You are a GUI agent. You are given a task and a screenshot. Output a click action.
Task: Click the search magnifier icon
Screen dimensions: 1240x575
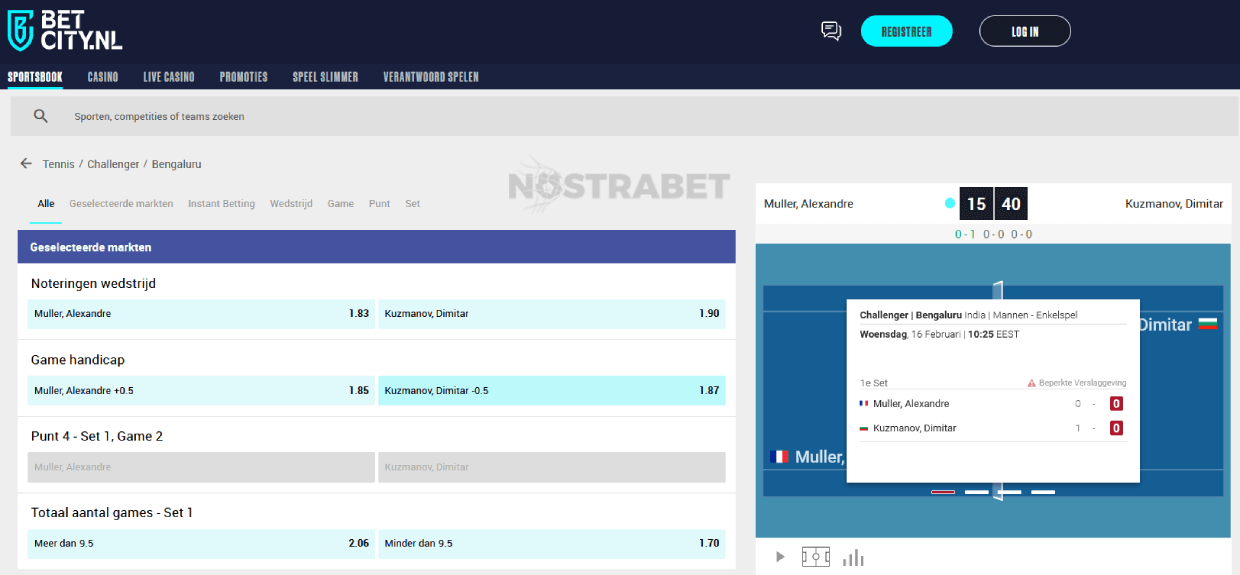[x=41, y=116]
